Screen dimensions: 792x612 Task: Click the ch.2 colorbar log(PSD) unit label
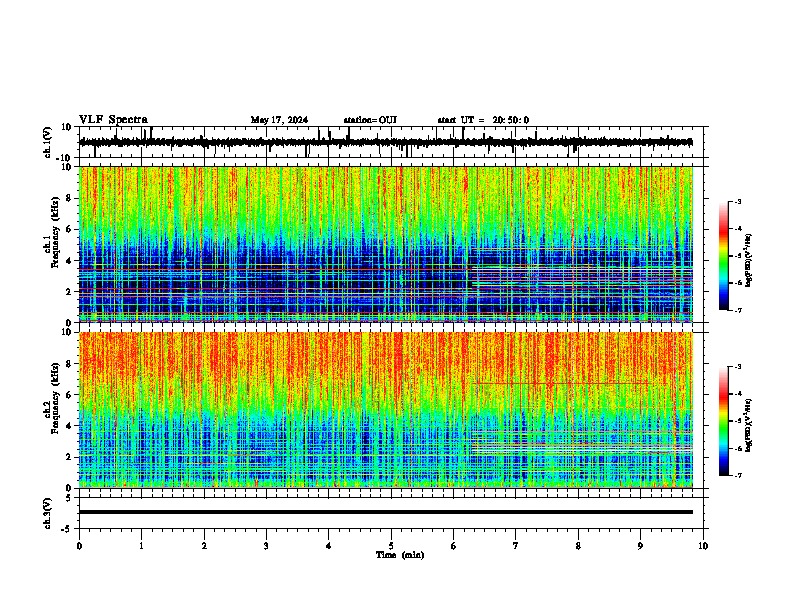[x=748, y=426]
